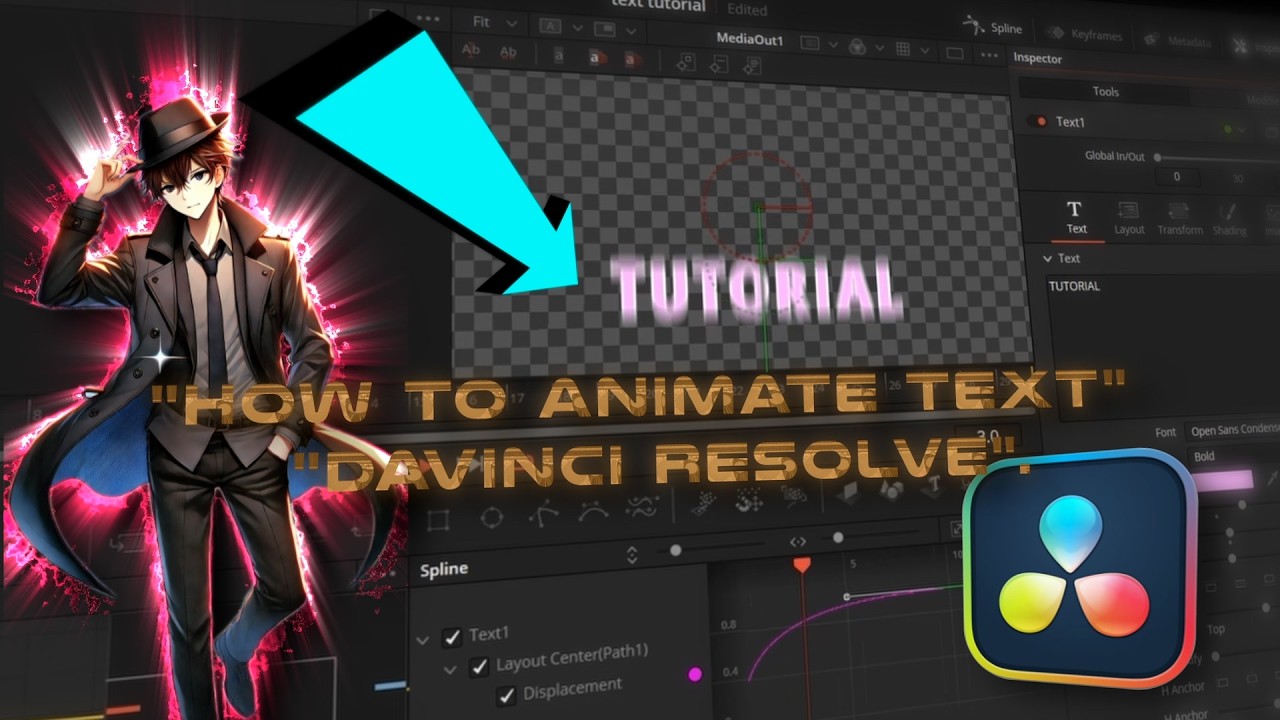Viewport: 1280px width, 720px height.
Task: Click the magenta Displacement curve color dot
Action: 695,675
